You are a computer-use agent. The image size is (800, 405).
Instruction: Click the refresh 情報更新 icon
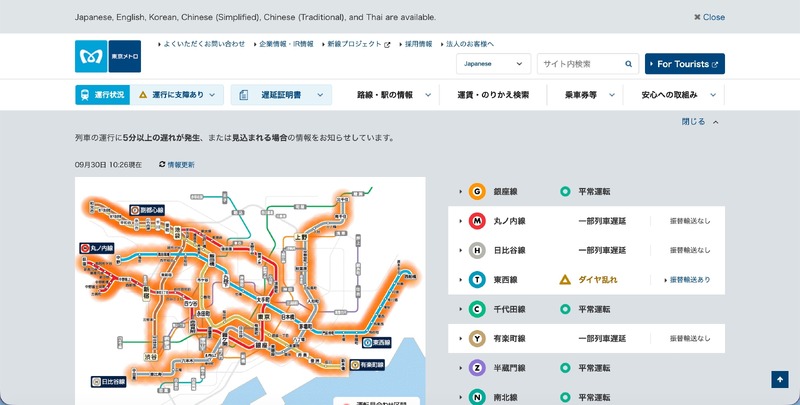point(162,164)
